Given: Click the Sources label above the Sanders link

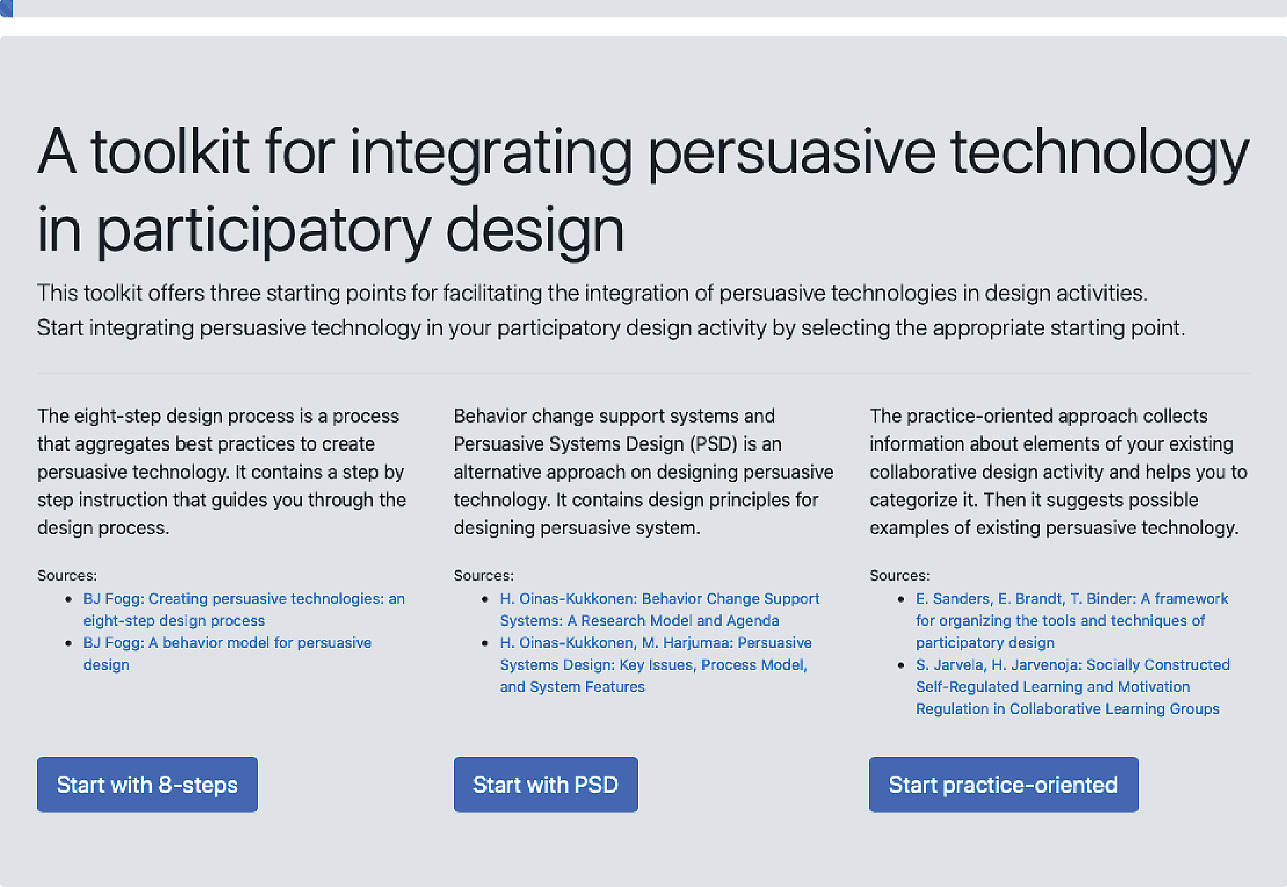Looking at the screenshot, I should click(899, 575).
